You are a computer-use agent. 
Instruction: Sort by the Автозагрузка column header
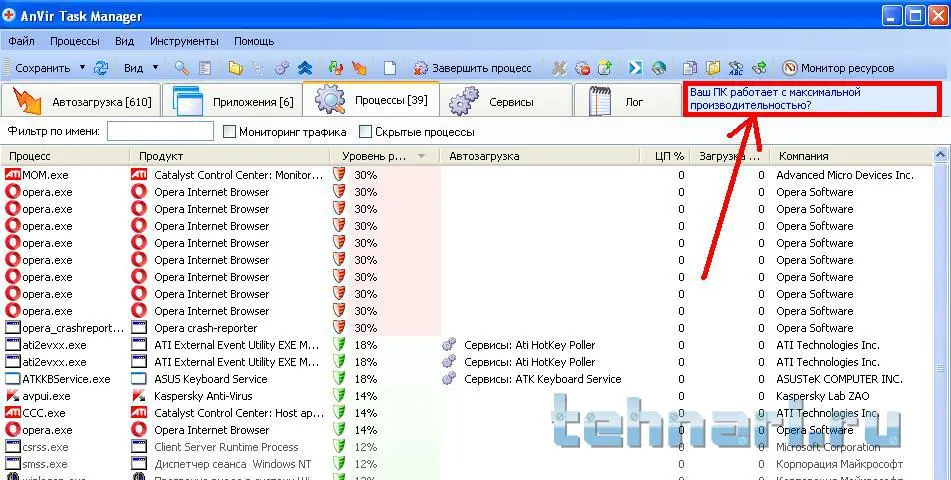540,156
